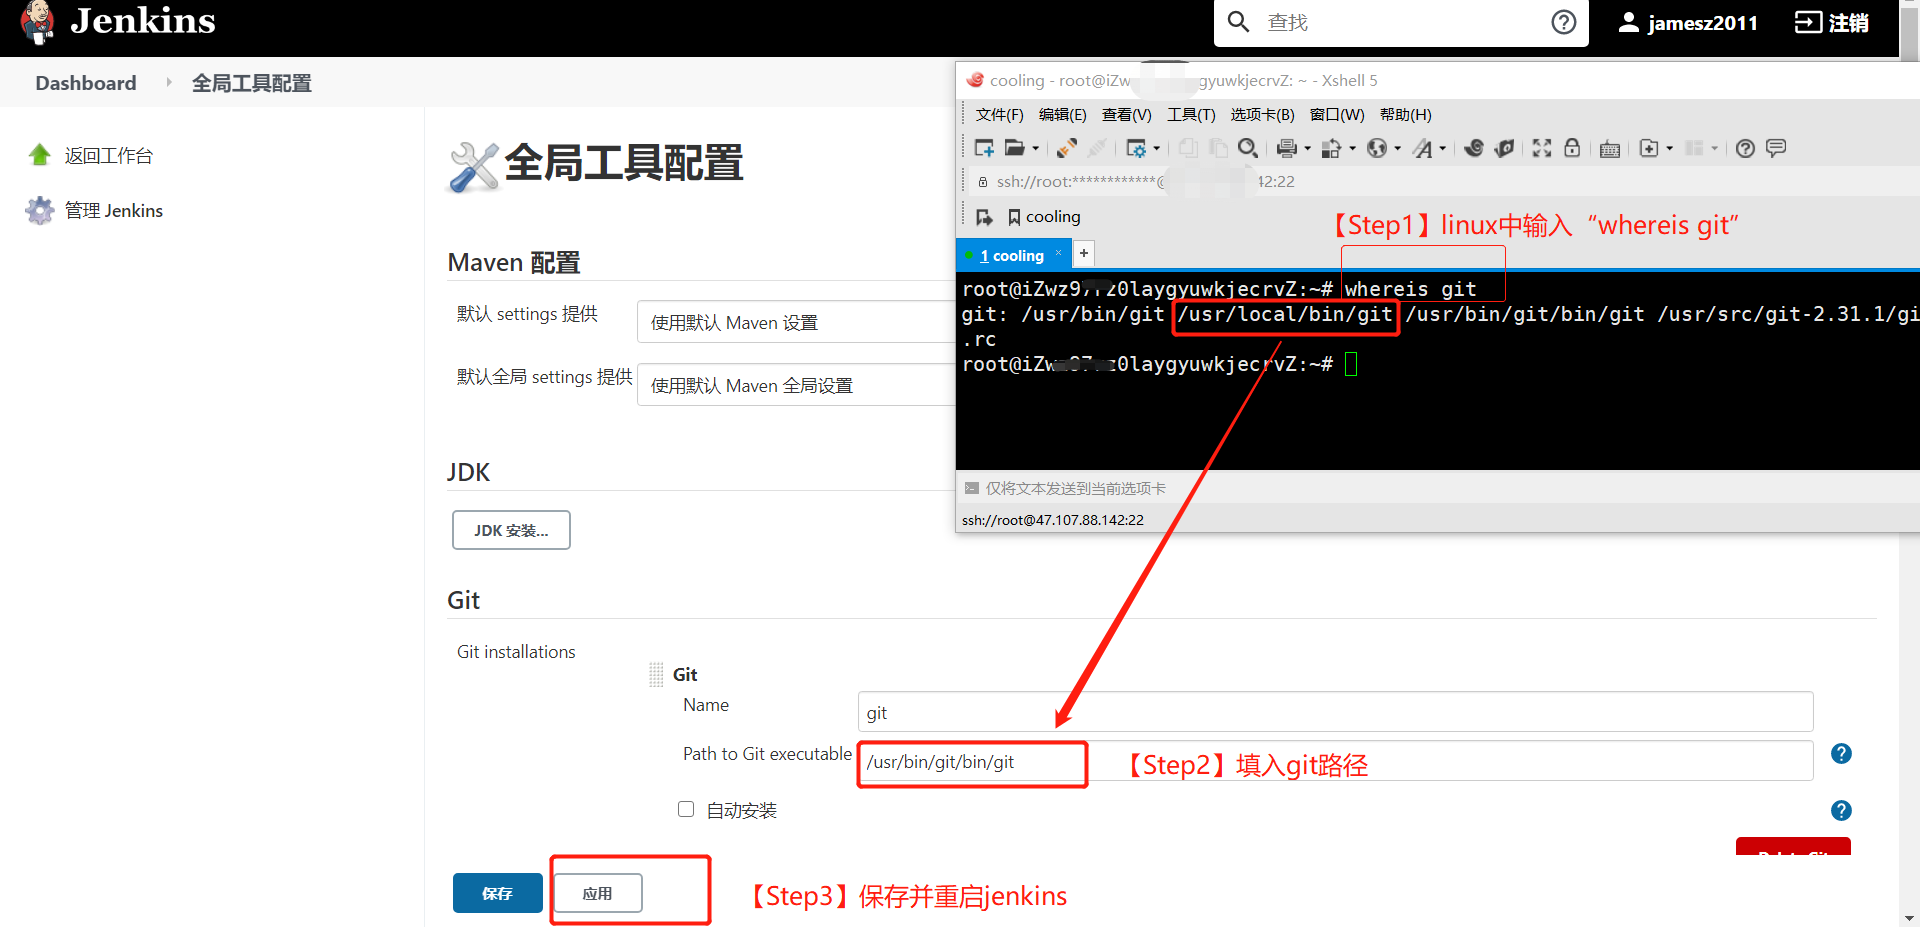Viewport: 1920px width, 927px height.
Task: Add a new Xshell tab with plus button
Action: coord(1084,253)
